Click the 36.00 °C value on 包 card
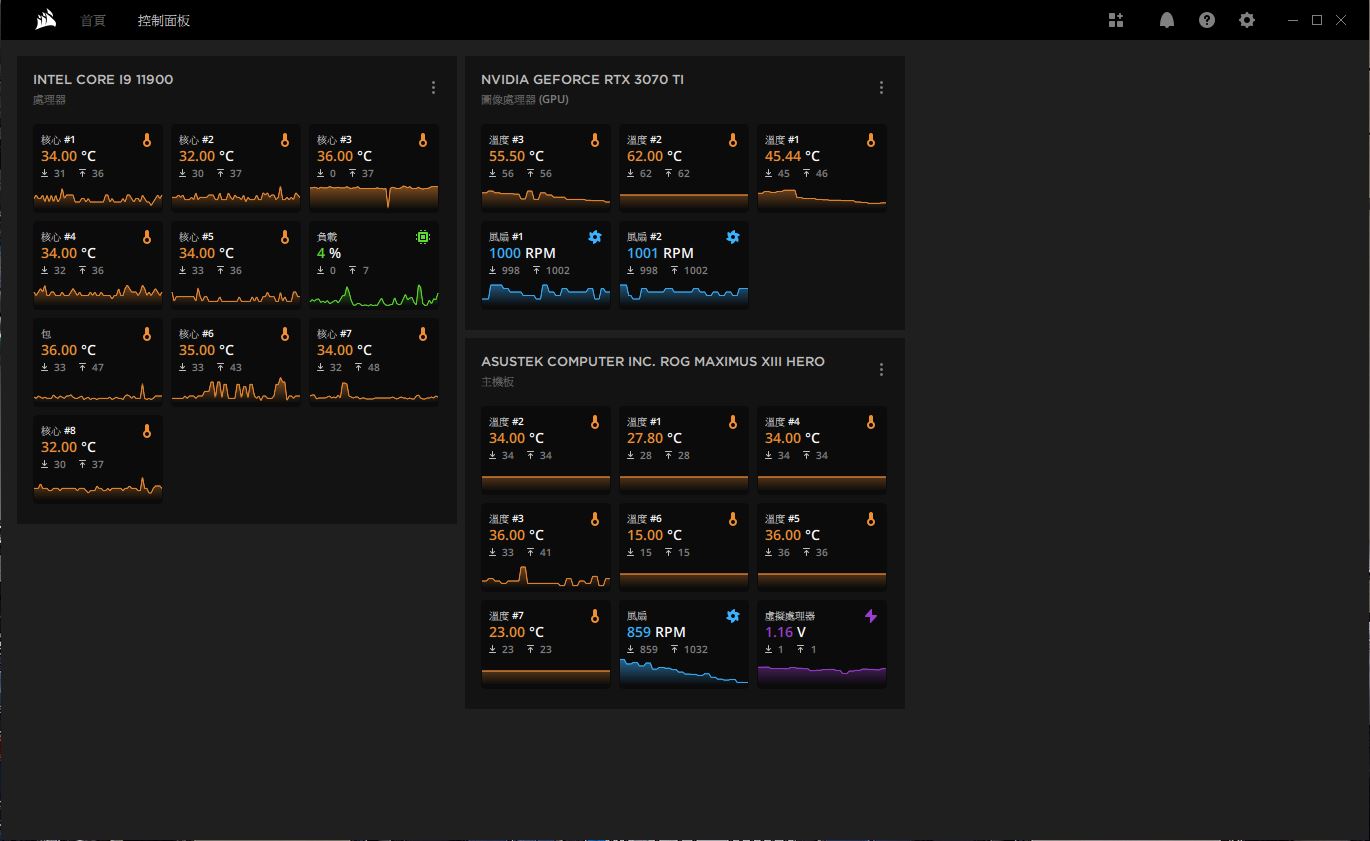This screenshot has height=841, width=1370. [x=68, y=350]
